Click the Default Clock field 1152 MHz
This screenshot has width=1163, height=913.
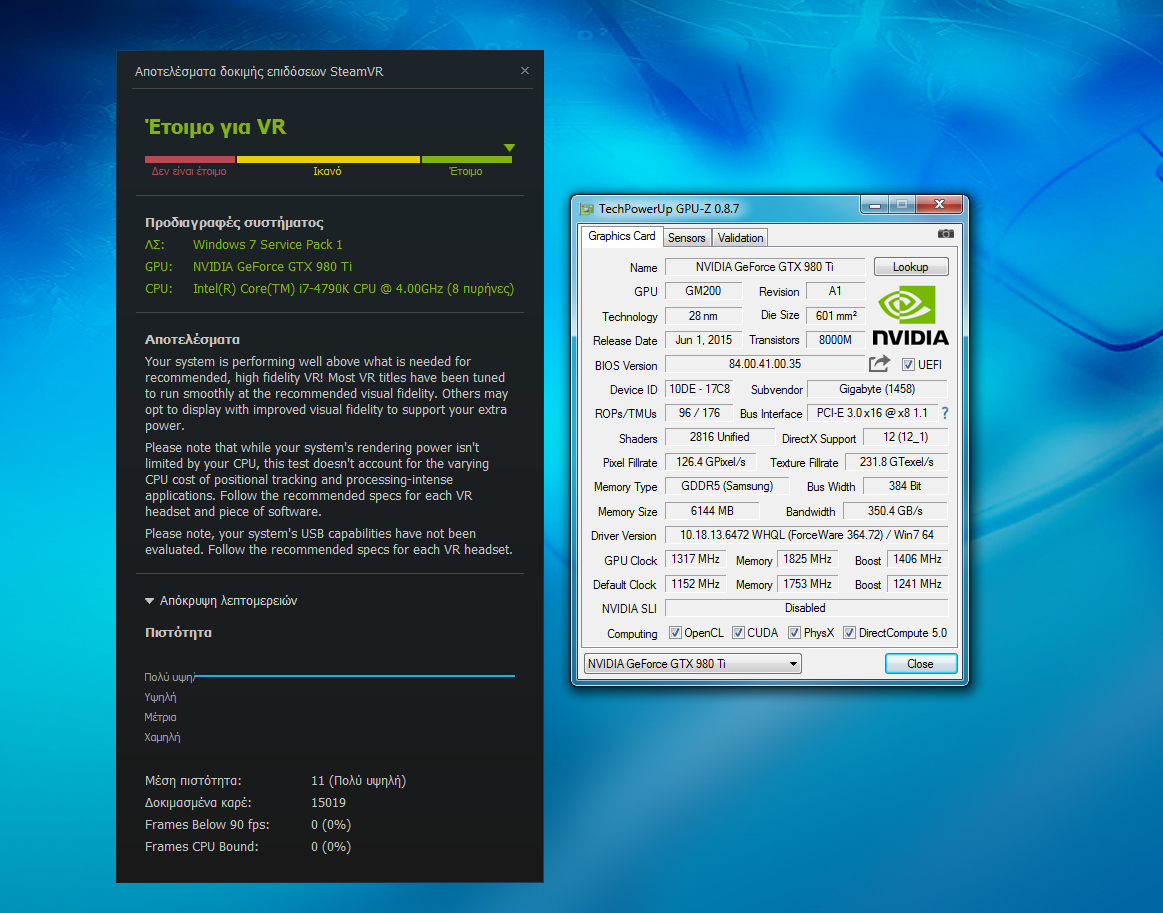[695, 584]
